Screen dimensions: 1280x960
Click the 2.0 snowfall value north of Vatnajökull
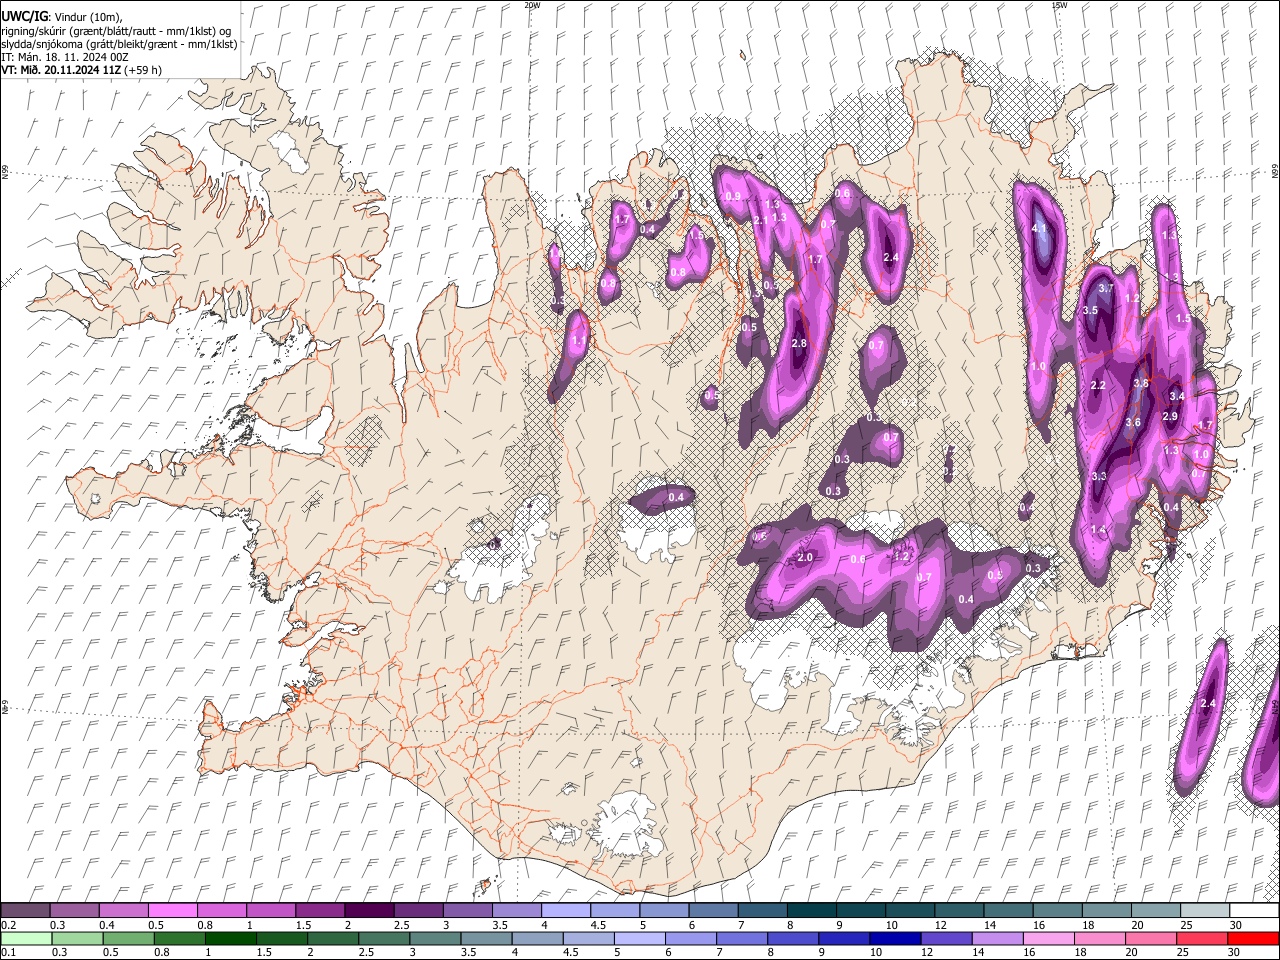tap(805, 558)
